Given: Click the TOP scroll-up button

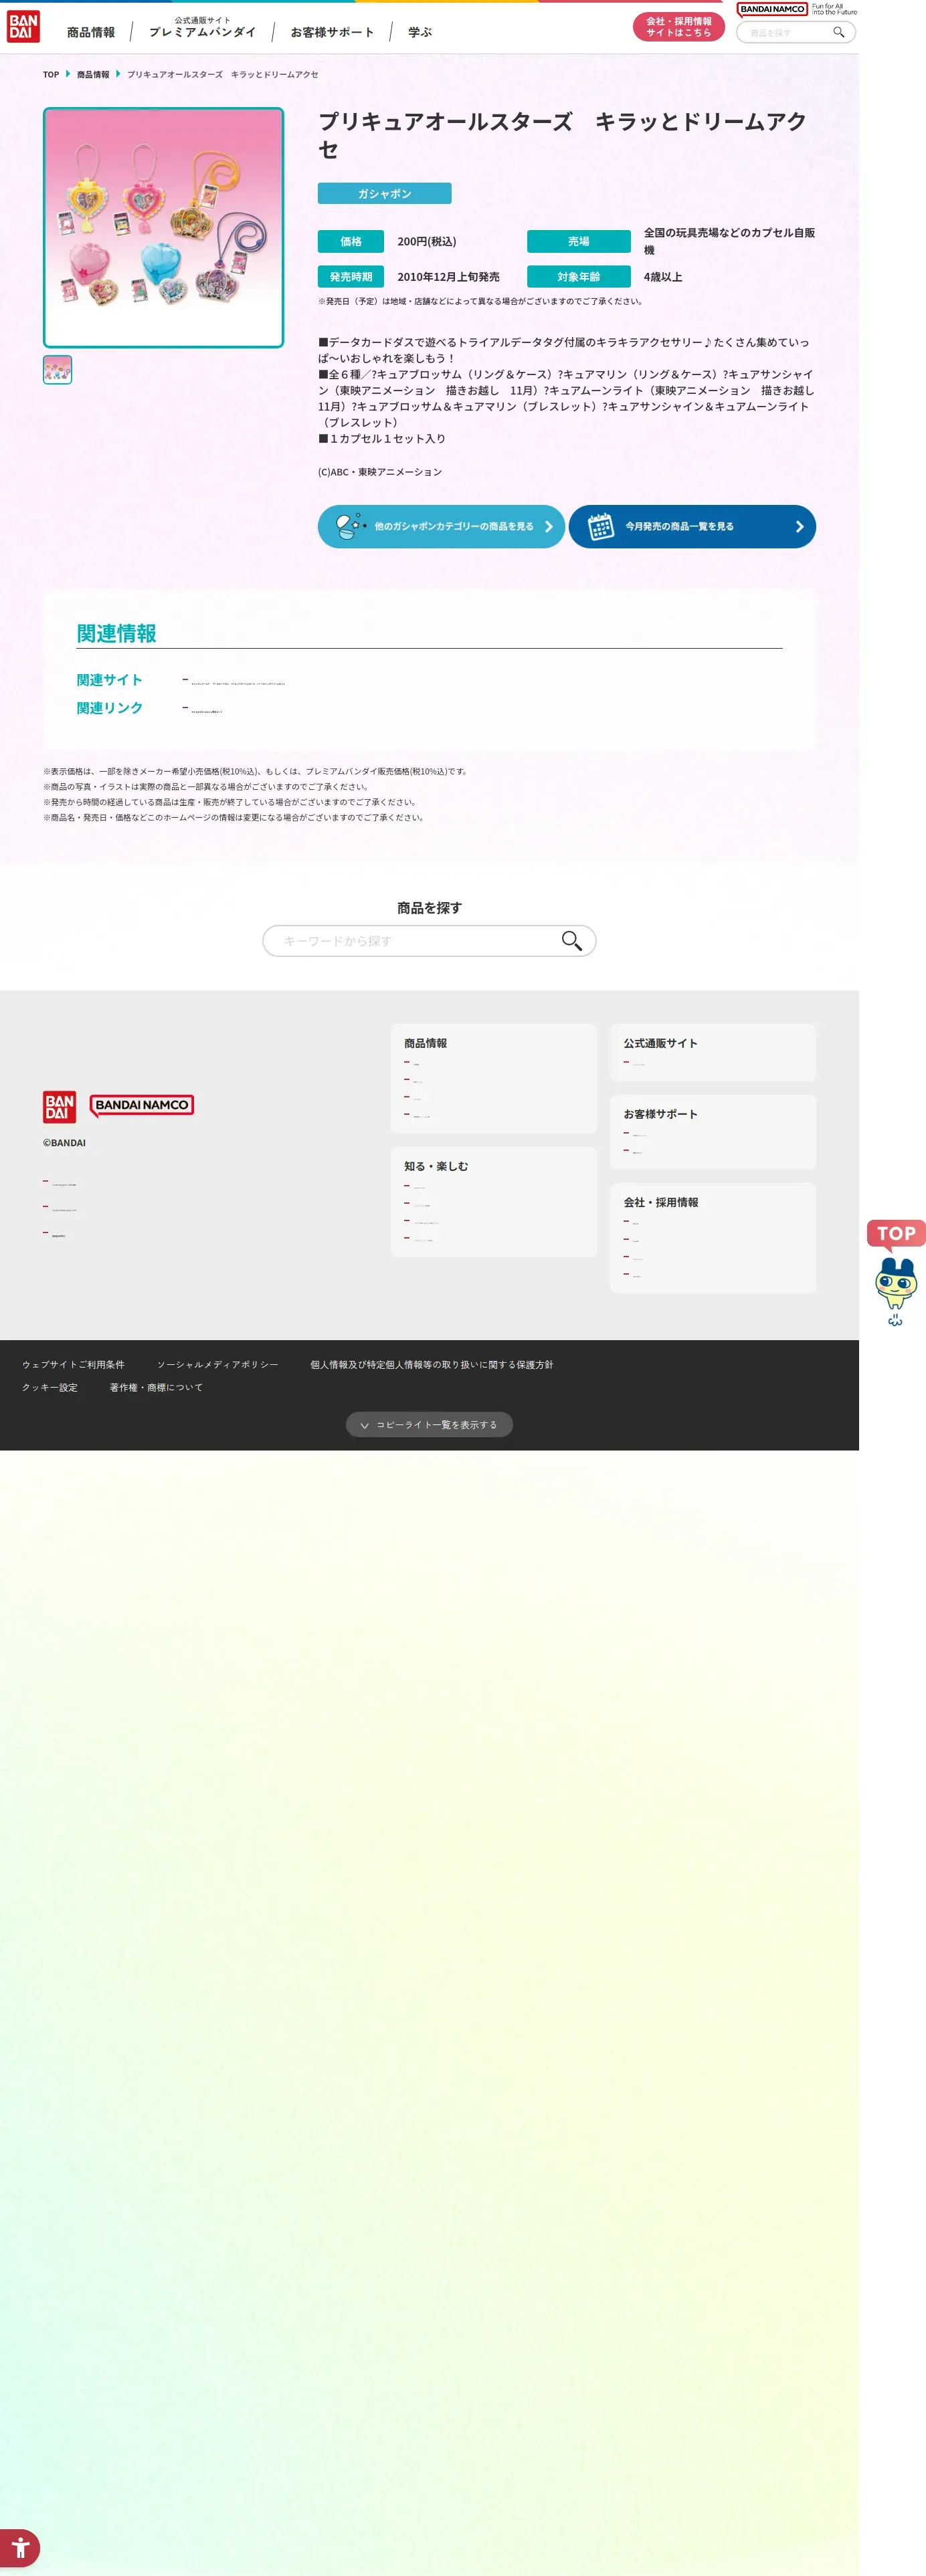Looking at the screenshot, I should (x=896, y=1234).
